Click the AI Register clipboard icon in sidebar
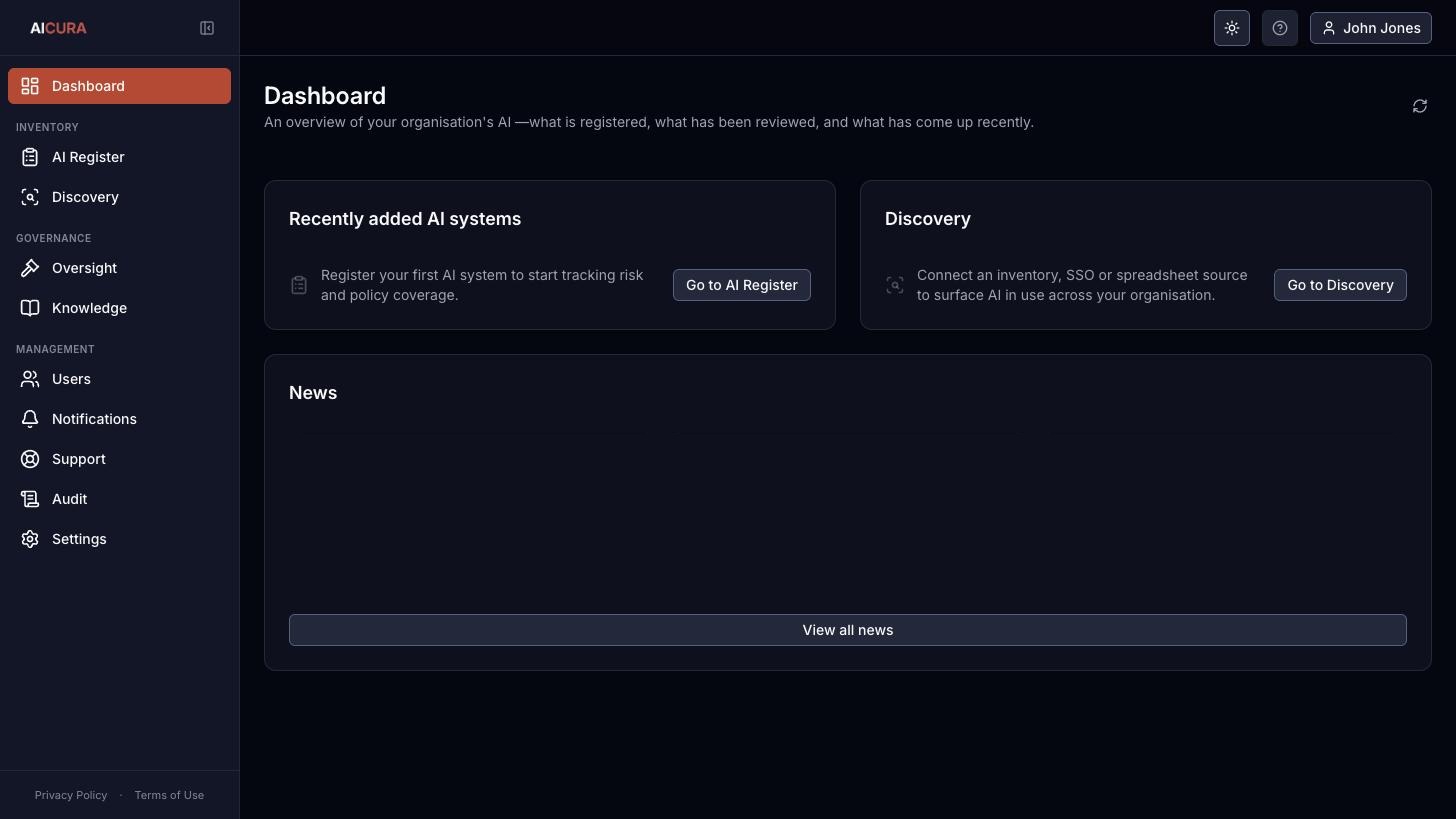 pyautogui.click(x=30, y=157)
